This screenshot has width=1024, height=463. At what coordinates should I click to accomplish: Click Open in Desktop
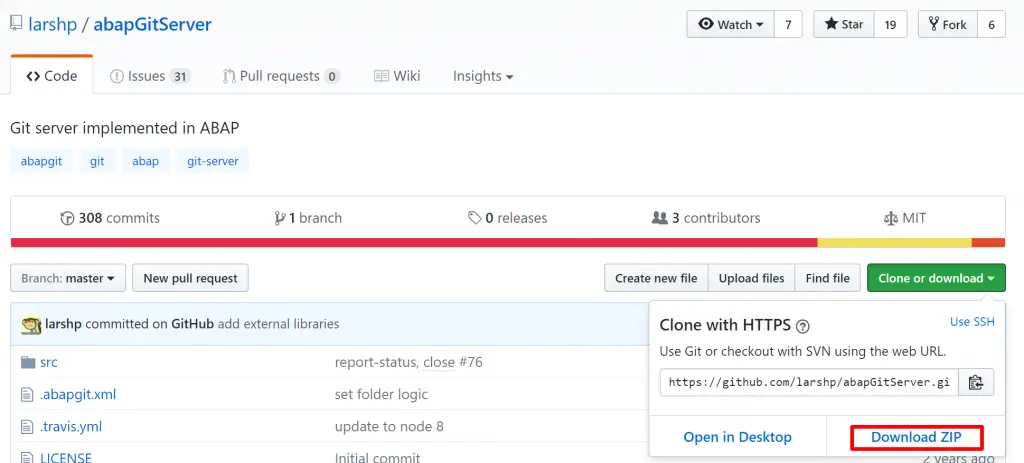(737, 437)
